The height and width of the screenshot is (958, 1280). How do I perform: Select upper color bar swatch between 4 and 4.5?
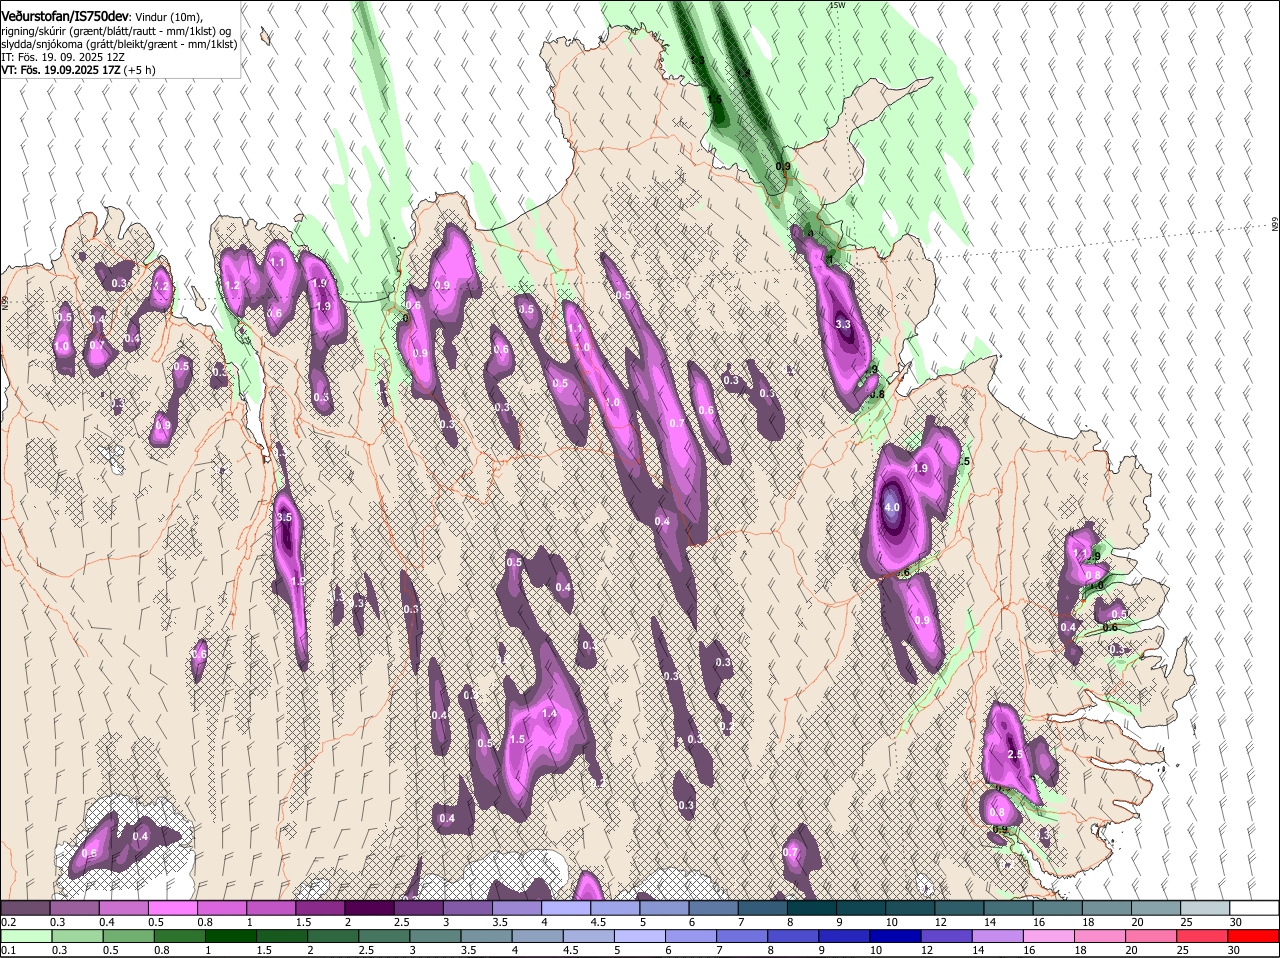566,907
